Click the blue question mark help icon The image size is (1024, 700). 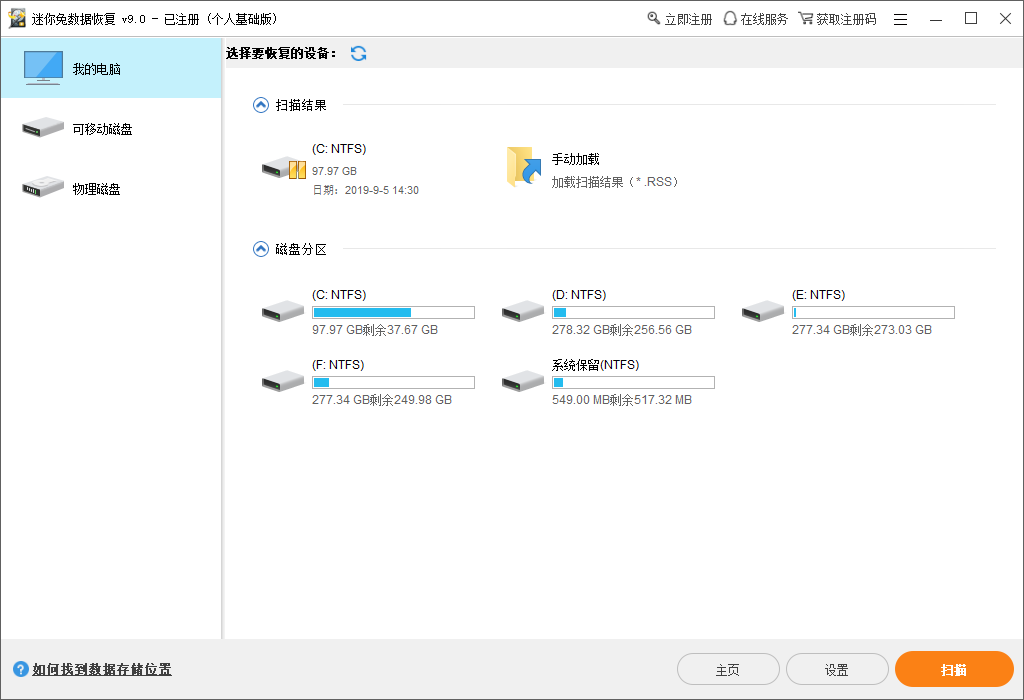(x=21, y=669)
